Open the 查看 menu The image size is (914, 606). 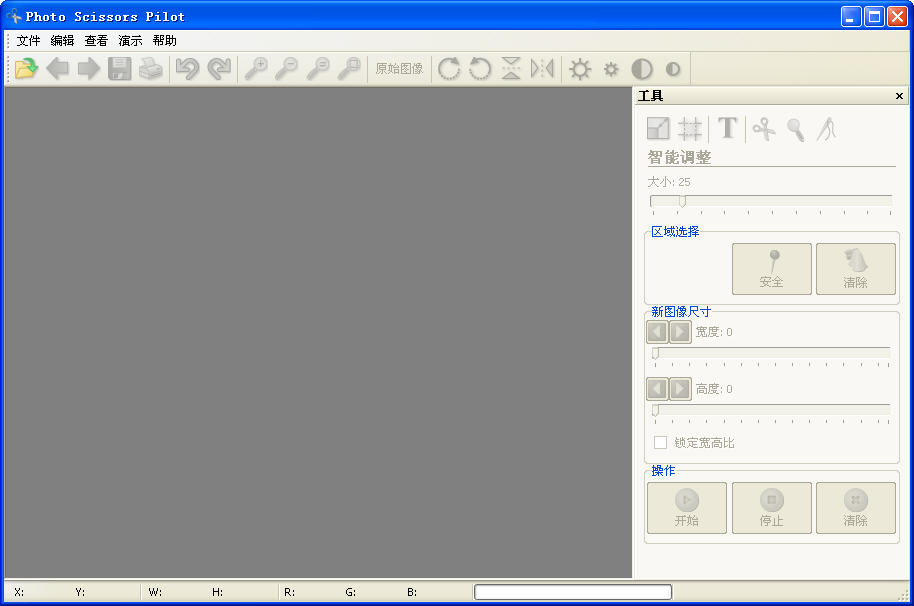click(96, 41)
